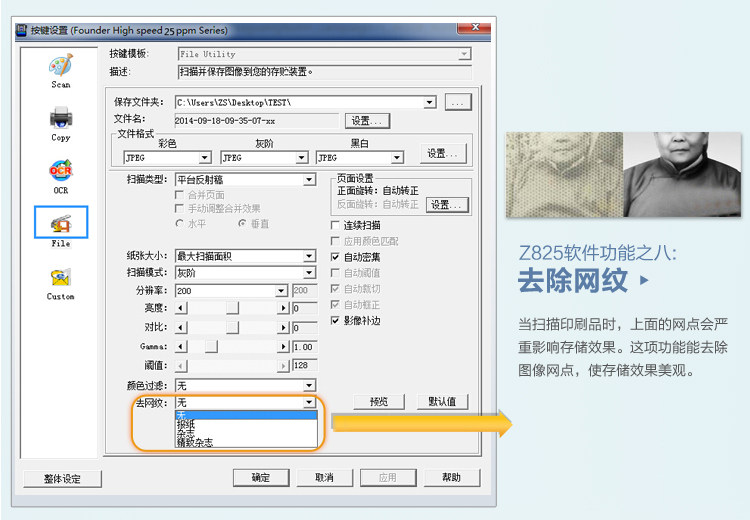Expand the 彩色 JPEG format dropdown

coord(205,157)
